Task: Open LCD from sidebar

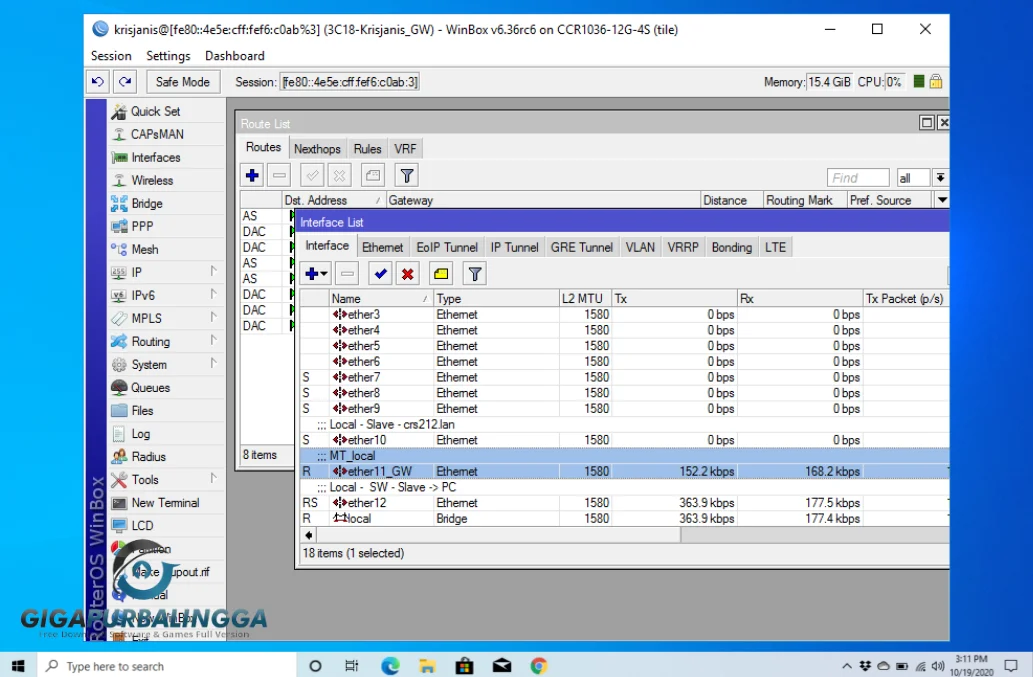Action: pos(142,526)
